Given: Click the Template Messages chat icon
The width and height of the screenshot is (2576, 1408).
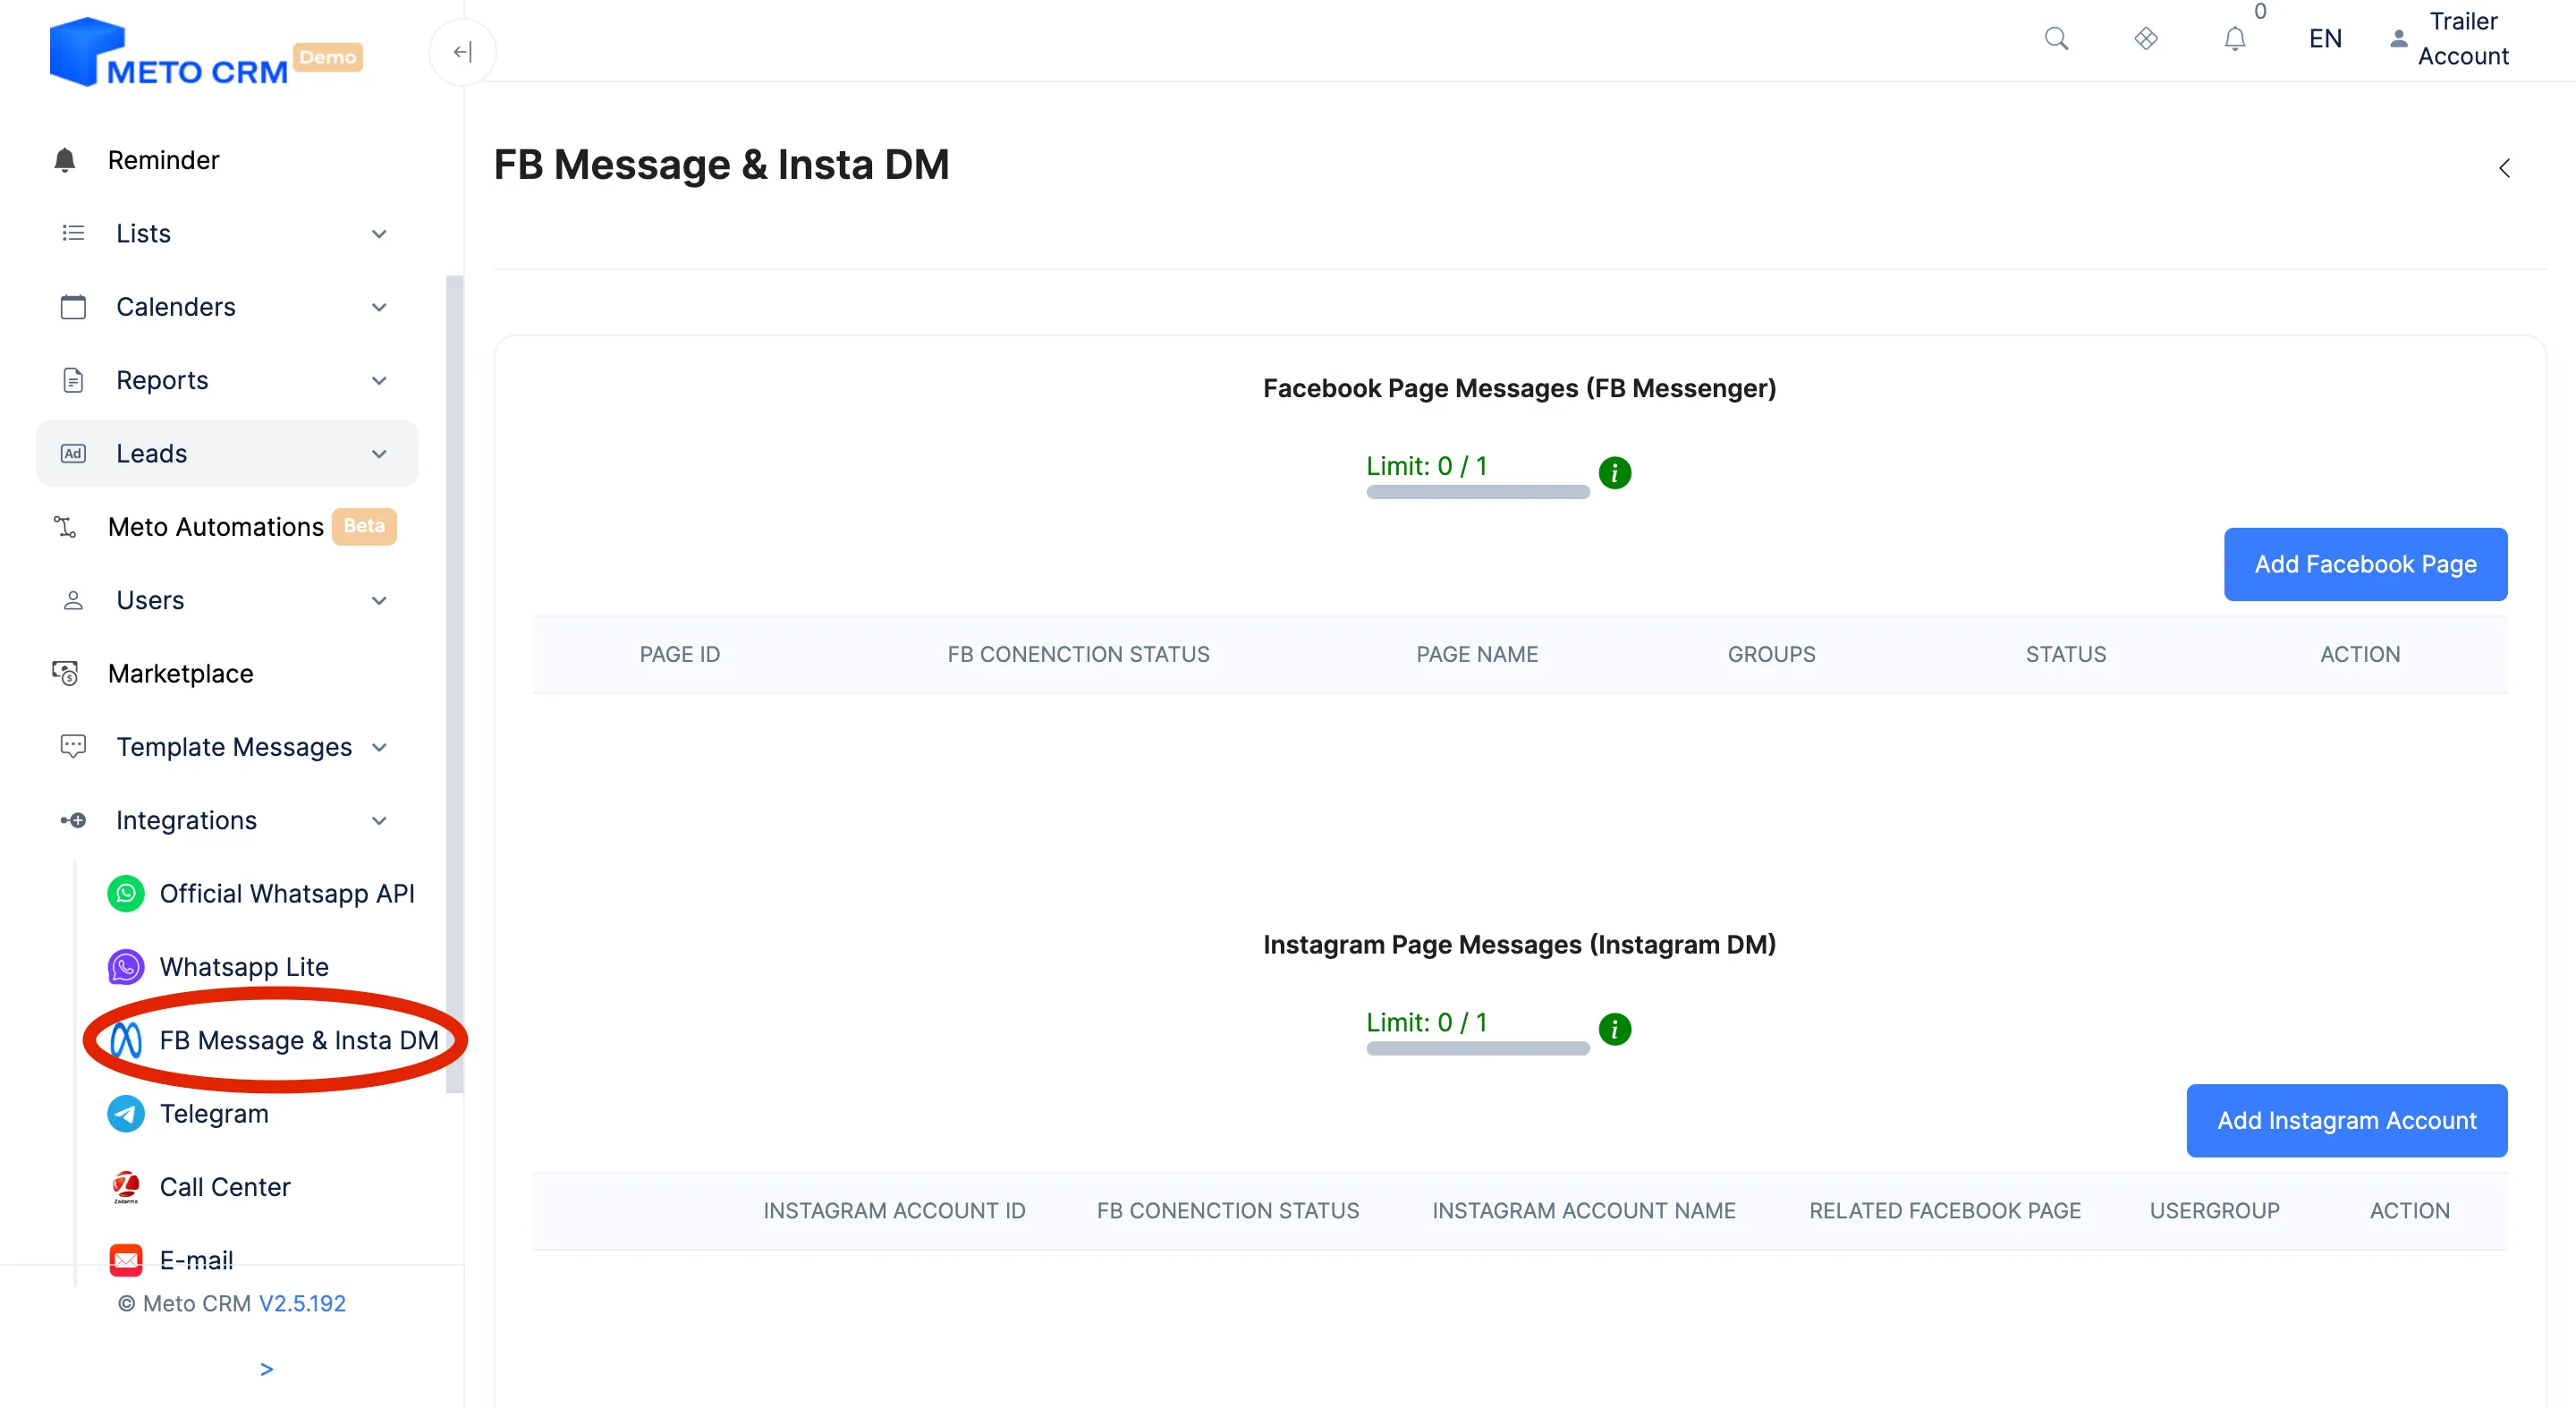Looking at the screenshot, I should pyautogui.click(x=73, y=747).
